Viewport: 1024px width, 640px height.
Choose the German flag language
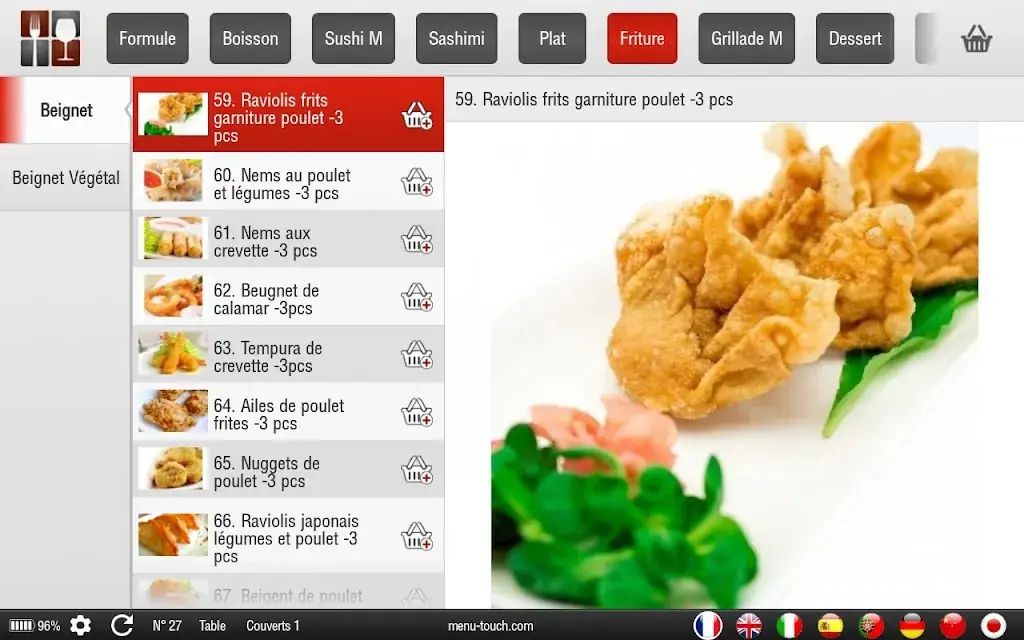(912, 626)
